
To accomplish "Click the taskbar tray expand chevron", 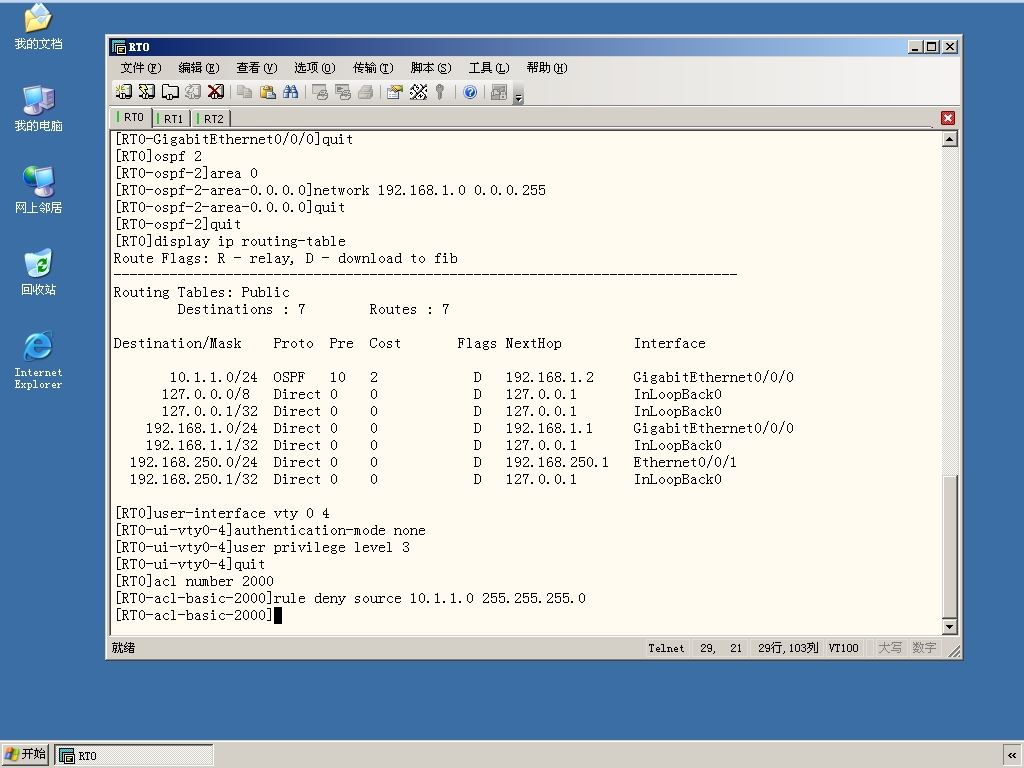I will click(1012, 756).
